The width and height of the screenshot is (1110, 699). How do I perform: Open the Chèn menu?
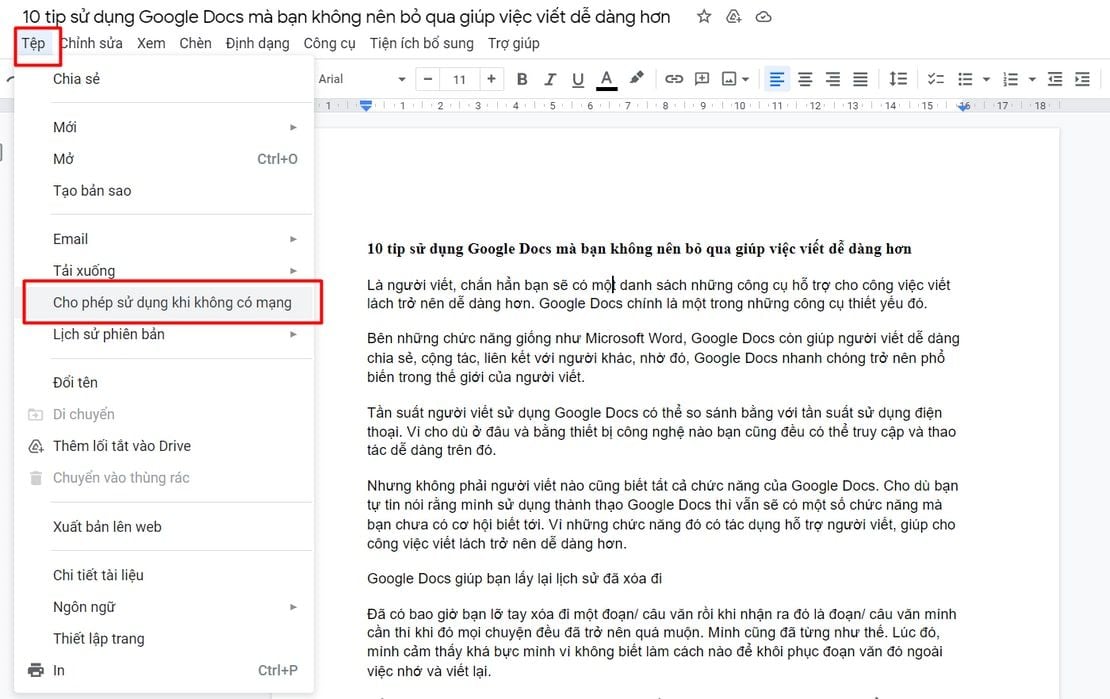[195, 43]
